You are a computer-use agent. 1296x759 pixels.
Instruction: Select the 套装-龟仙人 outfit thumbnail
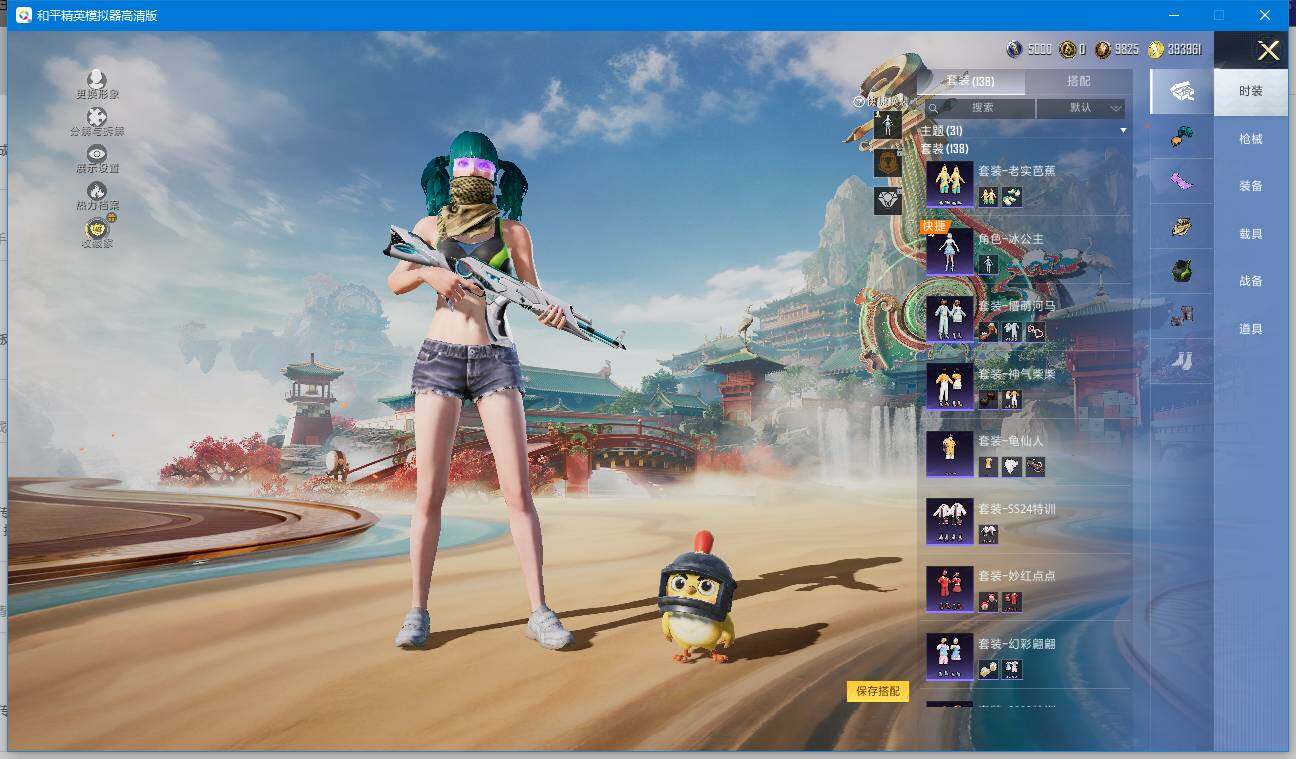[949, 454]
